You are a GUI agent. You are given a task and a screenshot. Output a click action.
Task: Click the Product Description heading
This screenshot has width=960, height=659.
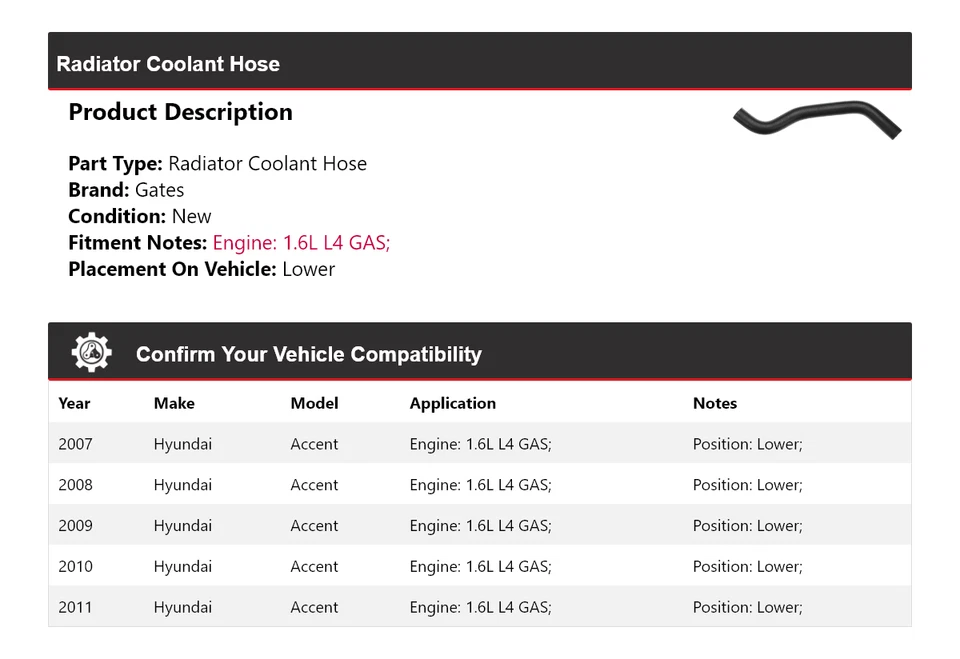(180, 112)
